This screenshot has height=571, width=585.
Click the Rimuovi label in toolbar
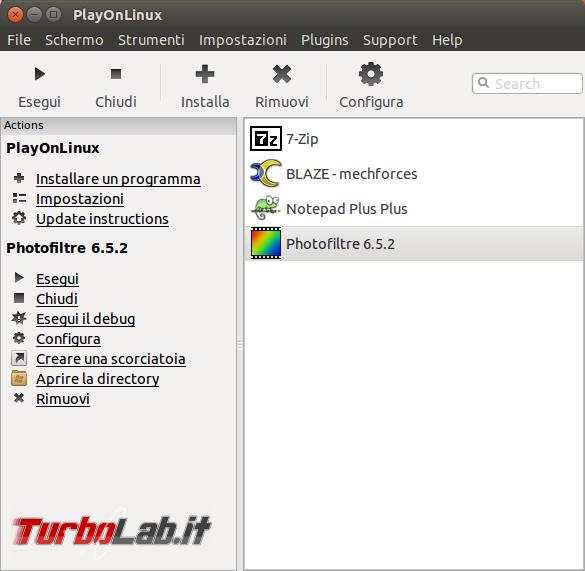[282, 102]
